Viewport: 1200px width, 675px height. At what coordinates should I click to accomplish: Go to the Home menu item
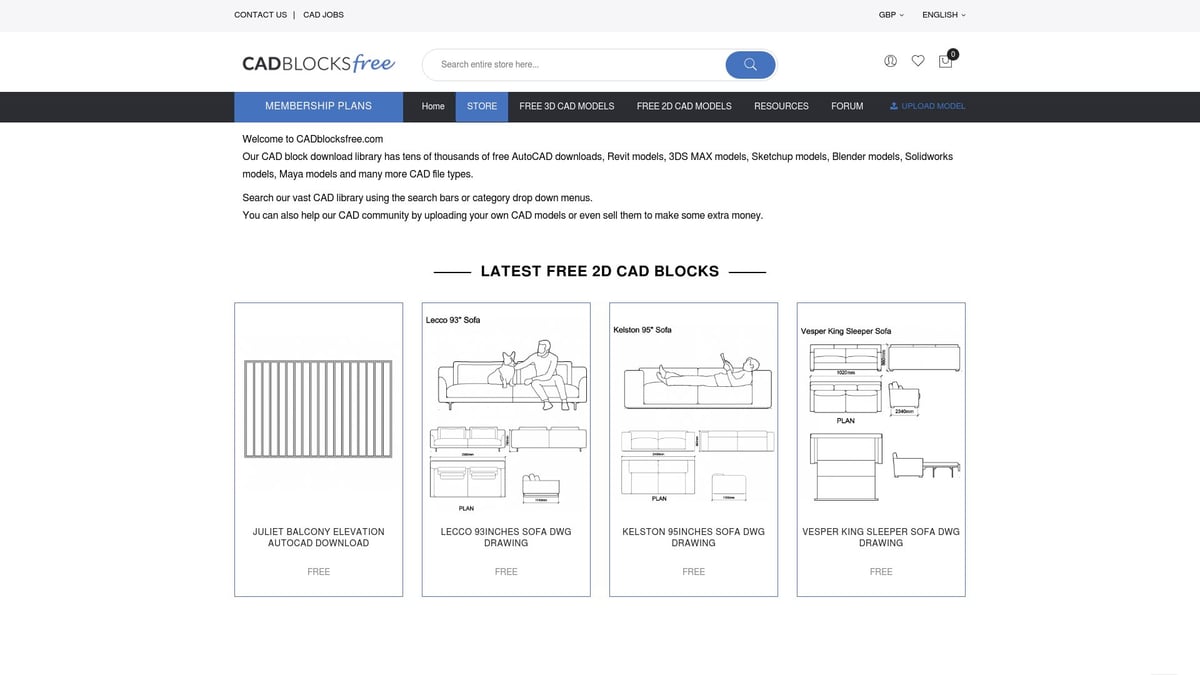click(433, 106)
